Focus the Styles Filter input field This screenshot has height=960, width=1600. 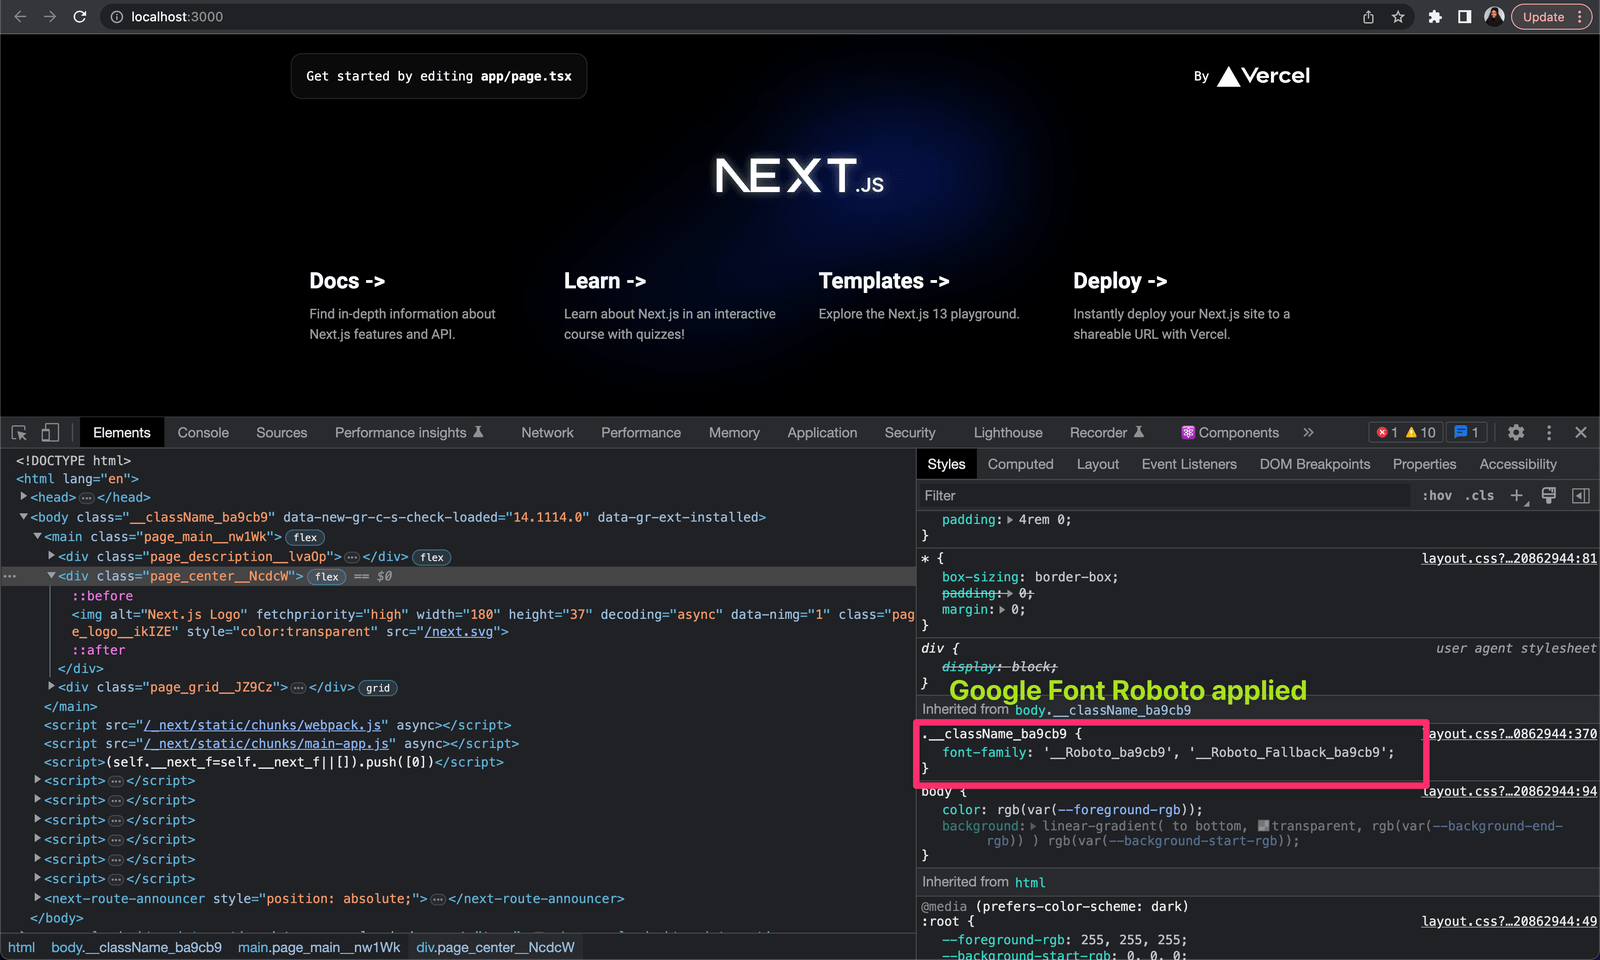1164,496
